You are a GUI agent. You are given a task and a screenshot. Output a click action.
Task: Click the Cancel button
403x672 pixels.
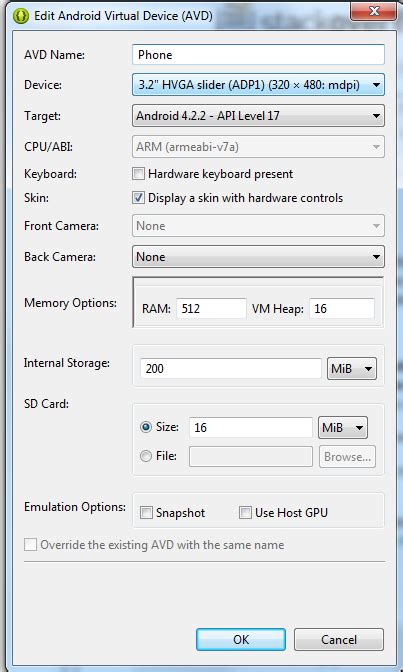tap(339, 639)
